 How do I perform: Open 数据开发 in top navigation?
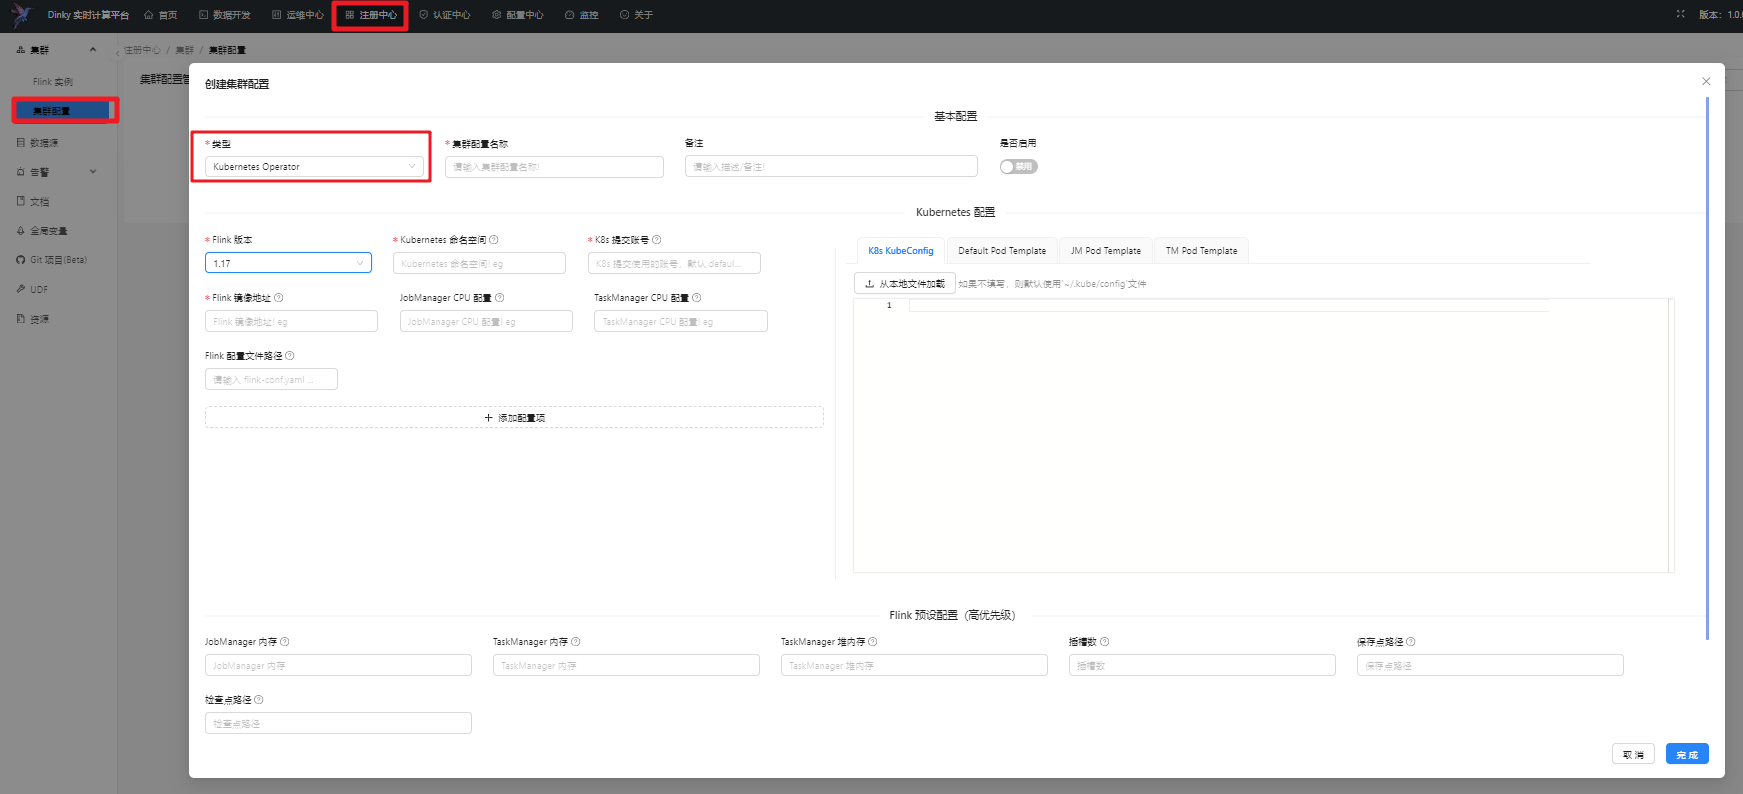point(225,15)
